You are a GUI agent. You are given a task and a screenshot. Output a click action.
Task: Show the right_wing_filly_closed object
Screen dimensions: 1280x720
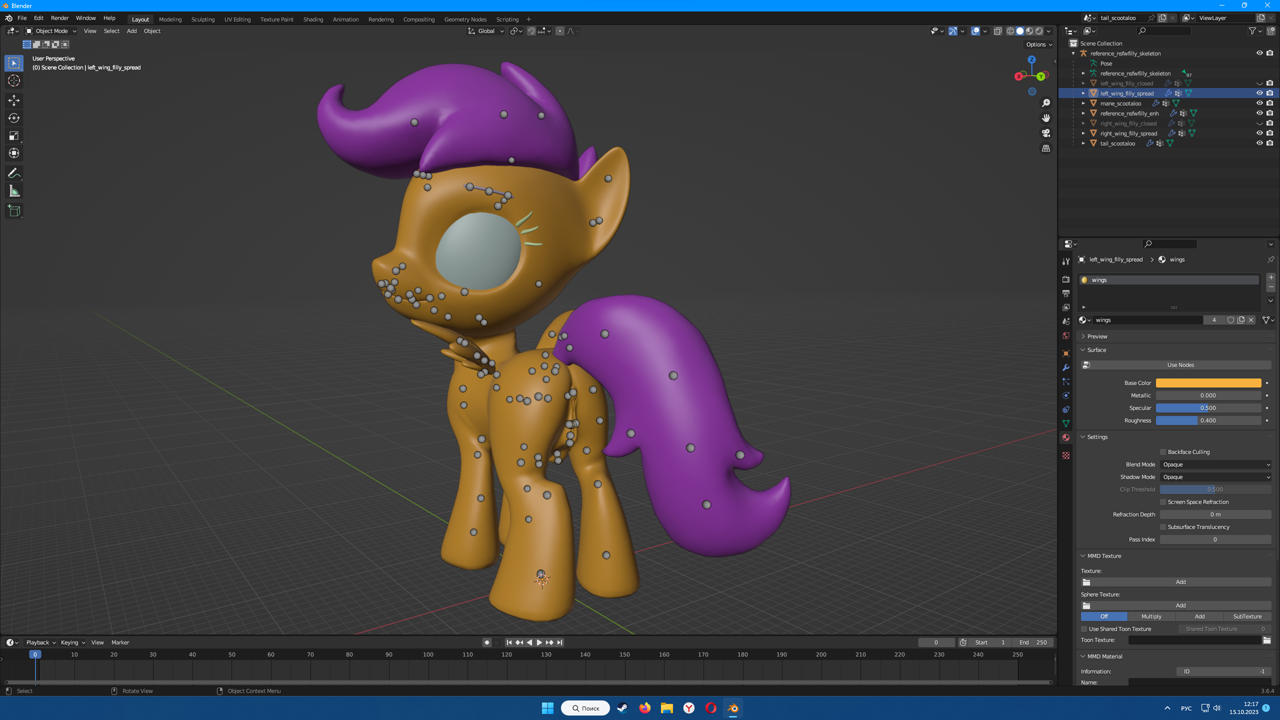[x=1259, y=123]
